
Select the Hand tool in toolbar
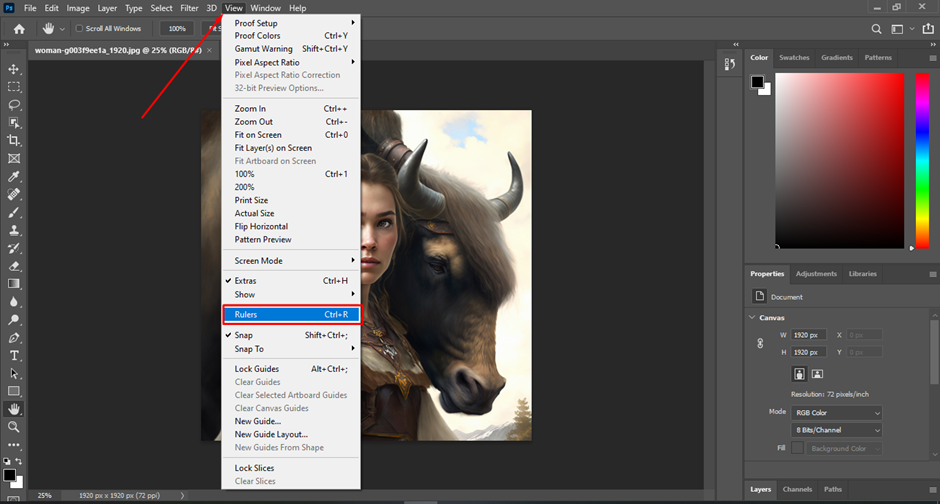14,409
